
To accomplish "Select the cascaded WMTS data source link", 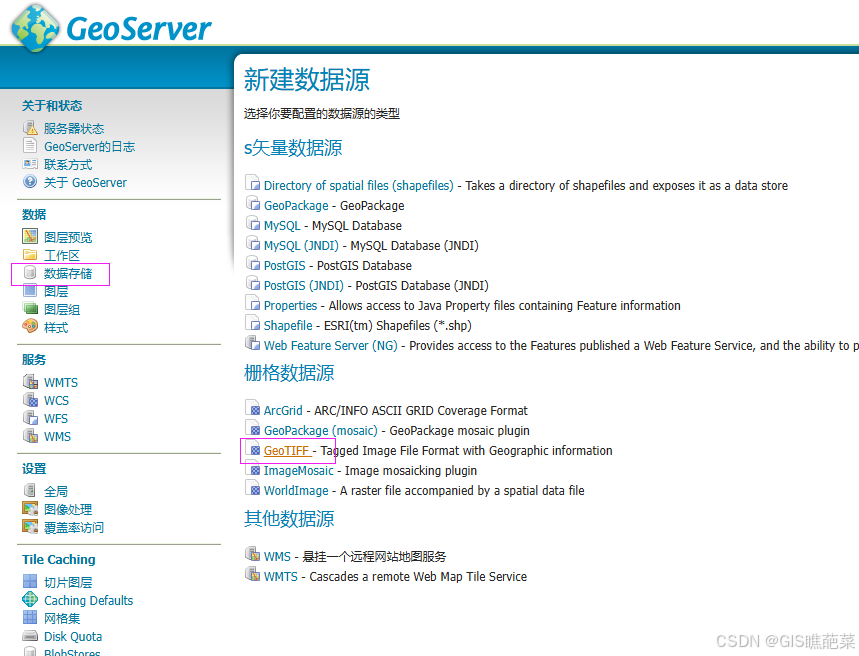I will tap(280, 577).
